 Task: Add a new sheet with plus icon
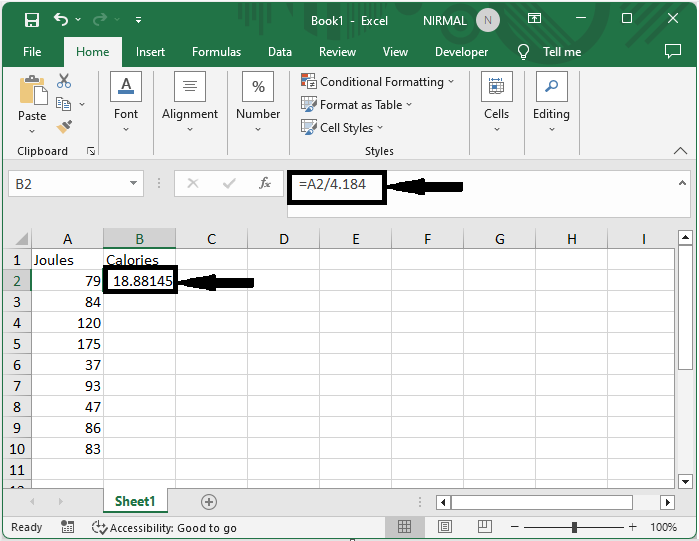tap(209, 502)
